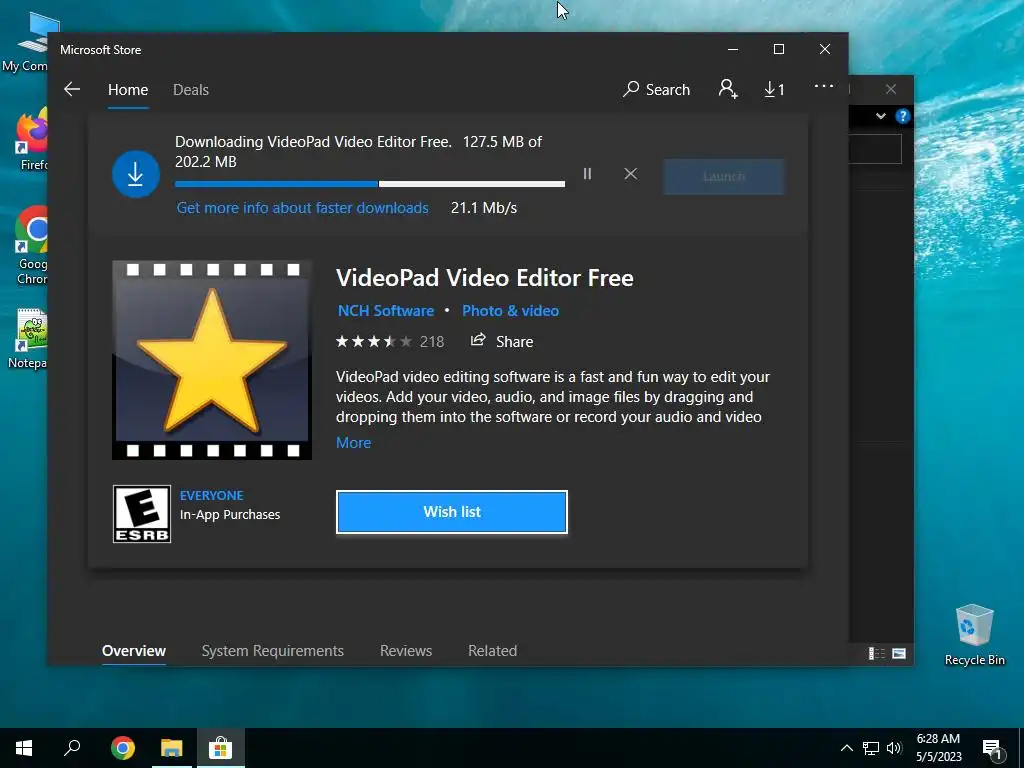Screen dimensions: 1024x768
Task: Close the background window behind Store
Action: [x=891, y=89]
